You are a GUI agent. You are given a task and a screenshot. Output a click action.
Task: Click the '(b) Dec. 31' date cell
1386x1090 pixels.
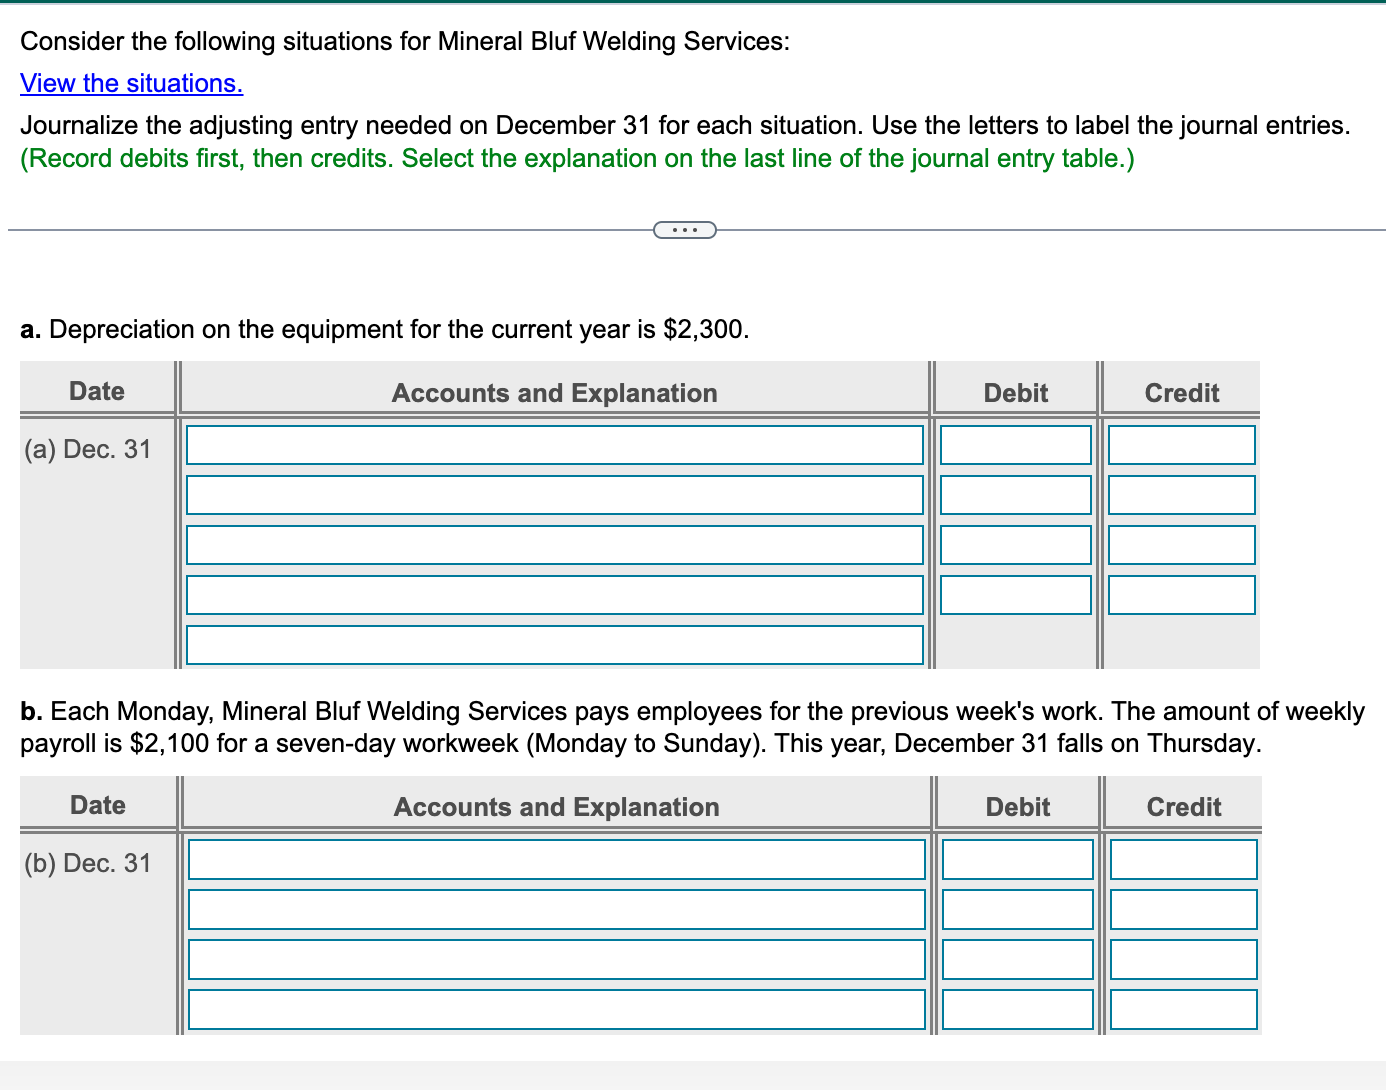88,863
